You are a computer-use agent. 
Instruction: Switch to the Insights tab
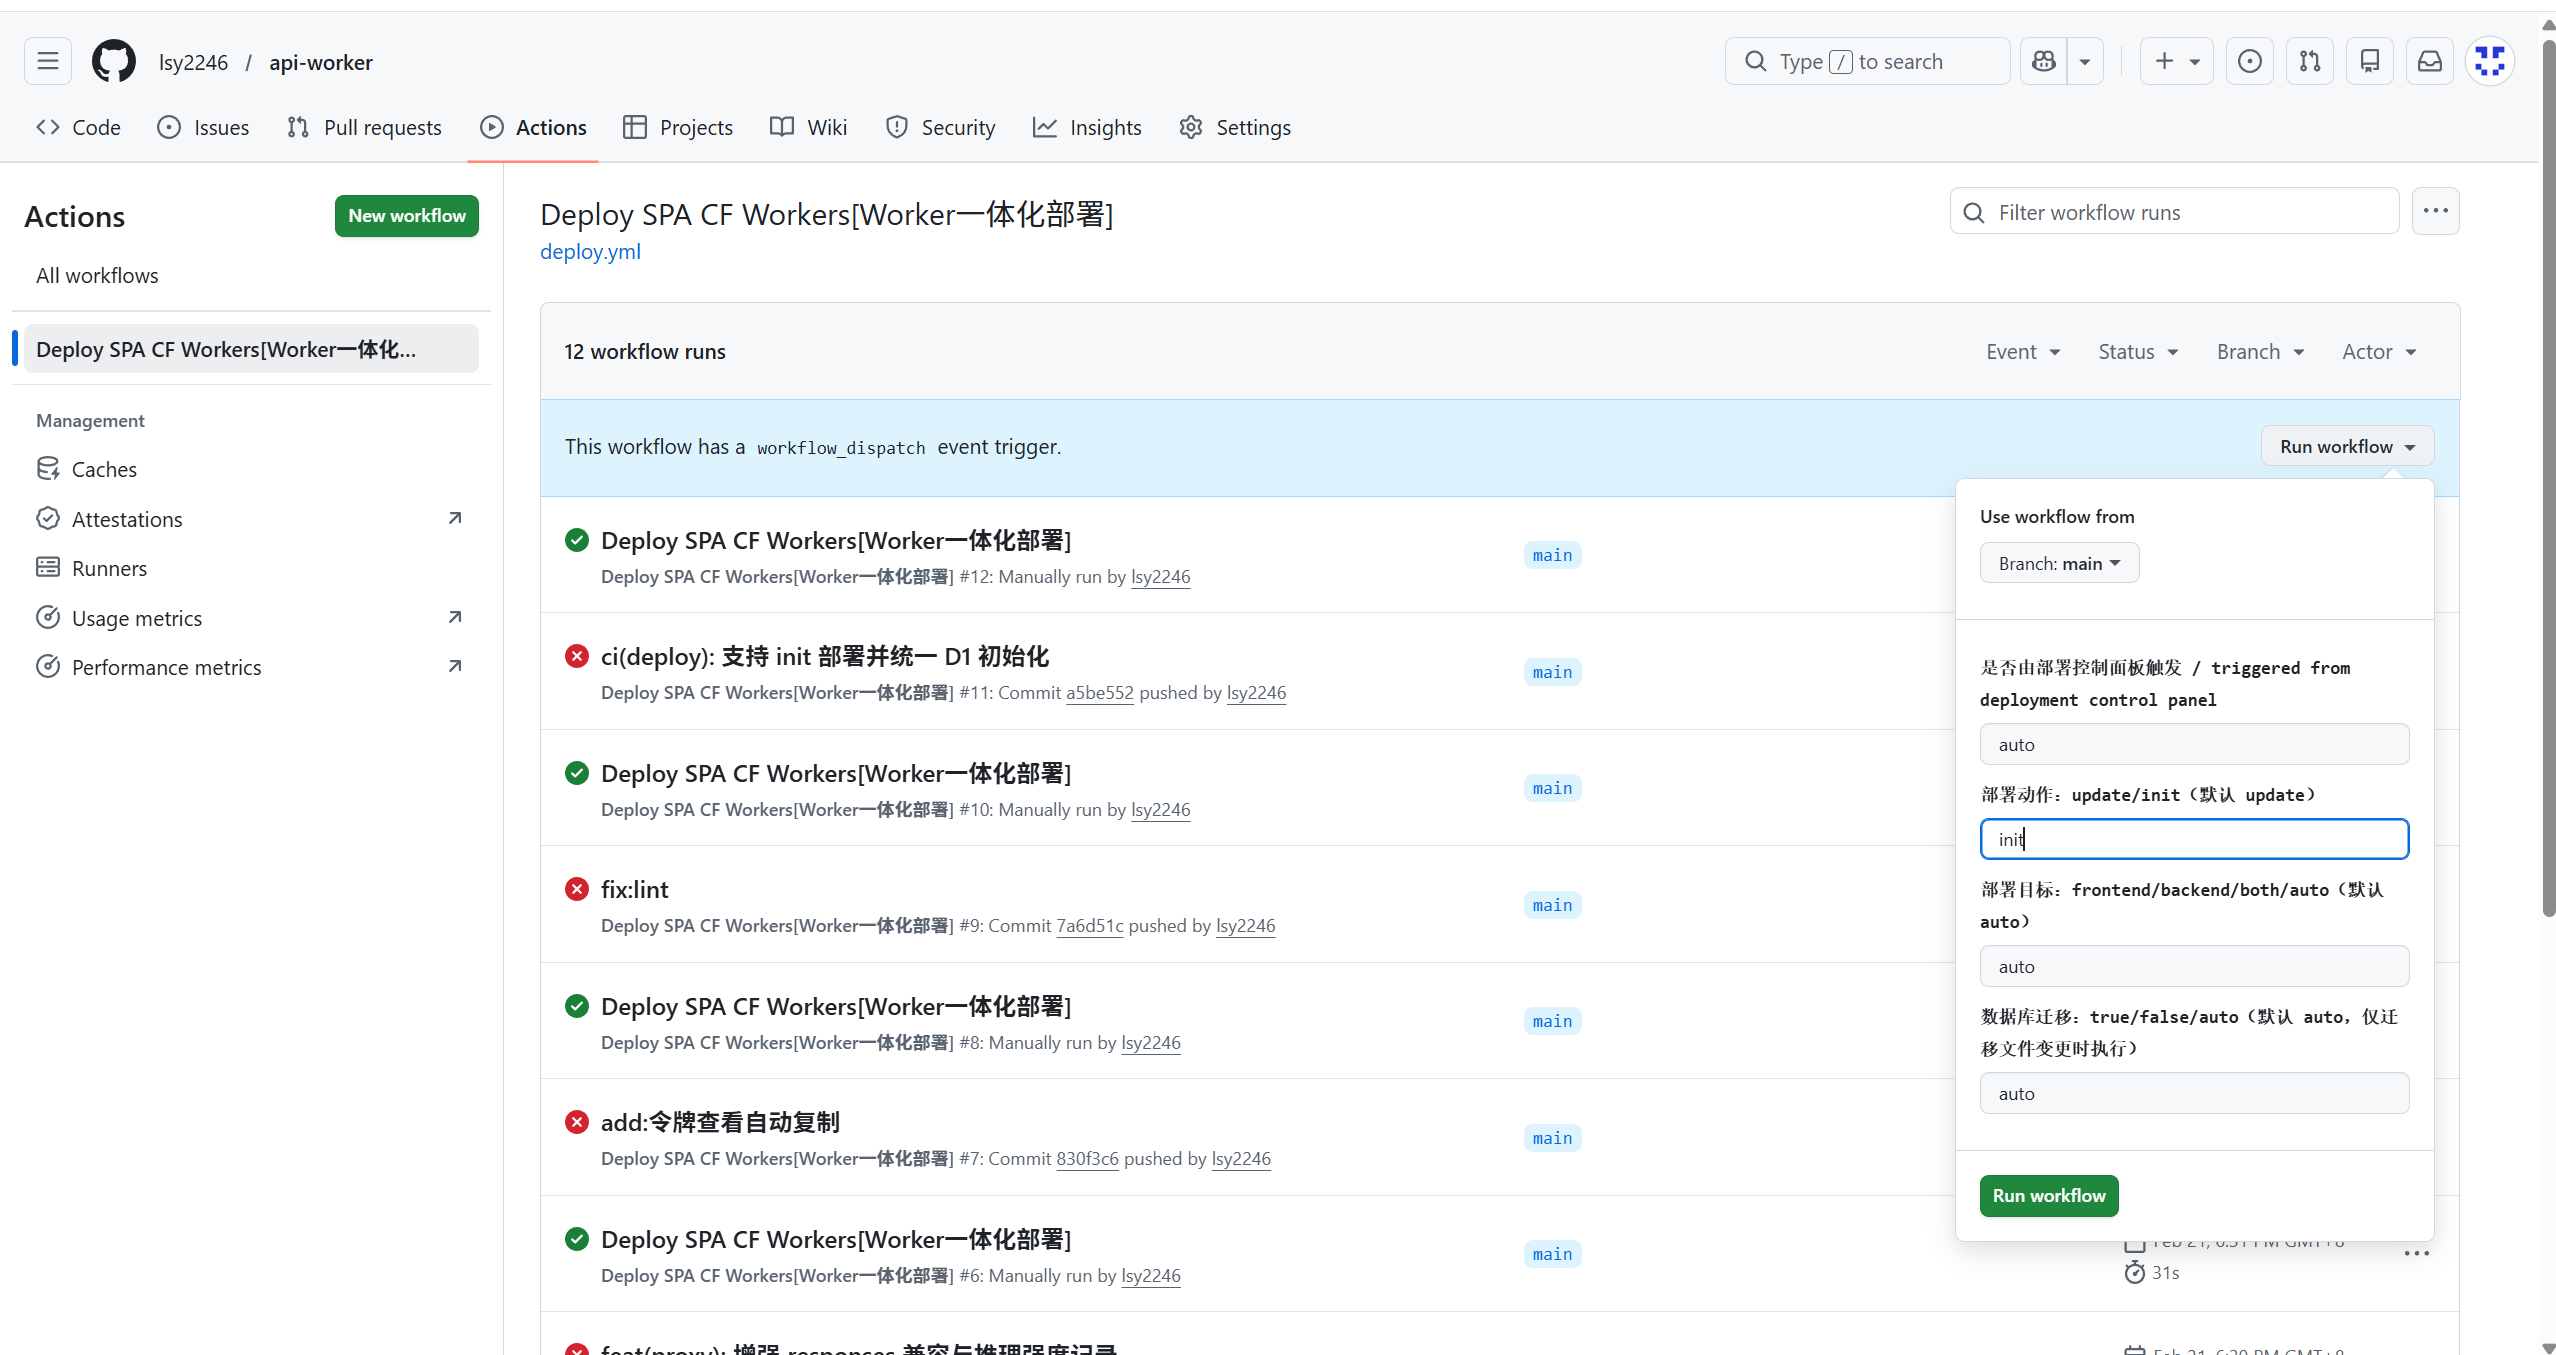tap(1087, 127)
